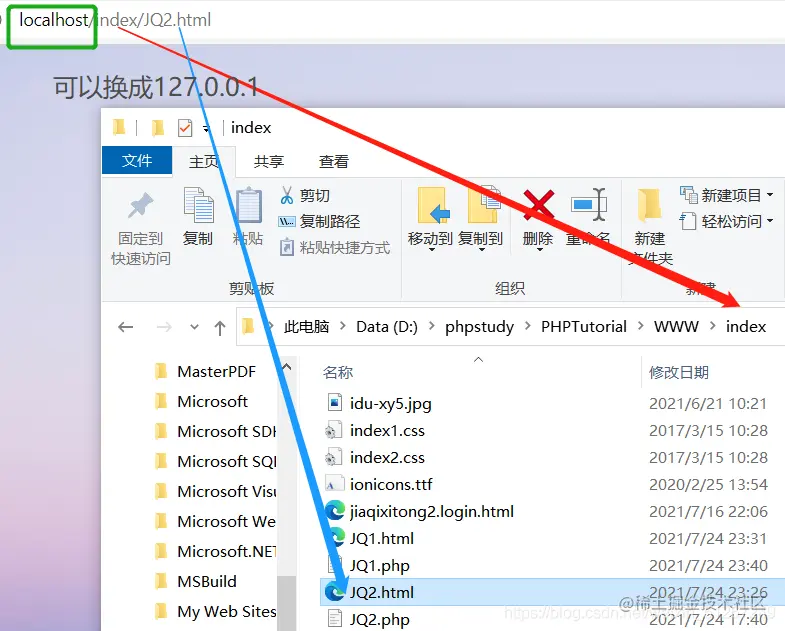
Task: Select the index1.css file
Action: coord(387,430)
